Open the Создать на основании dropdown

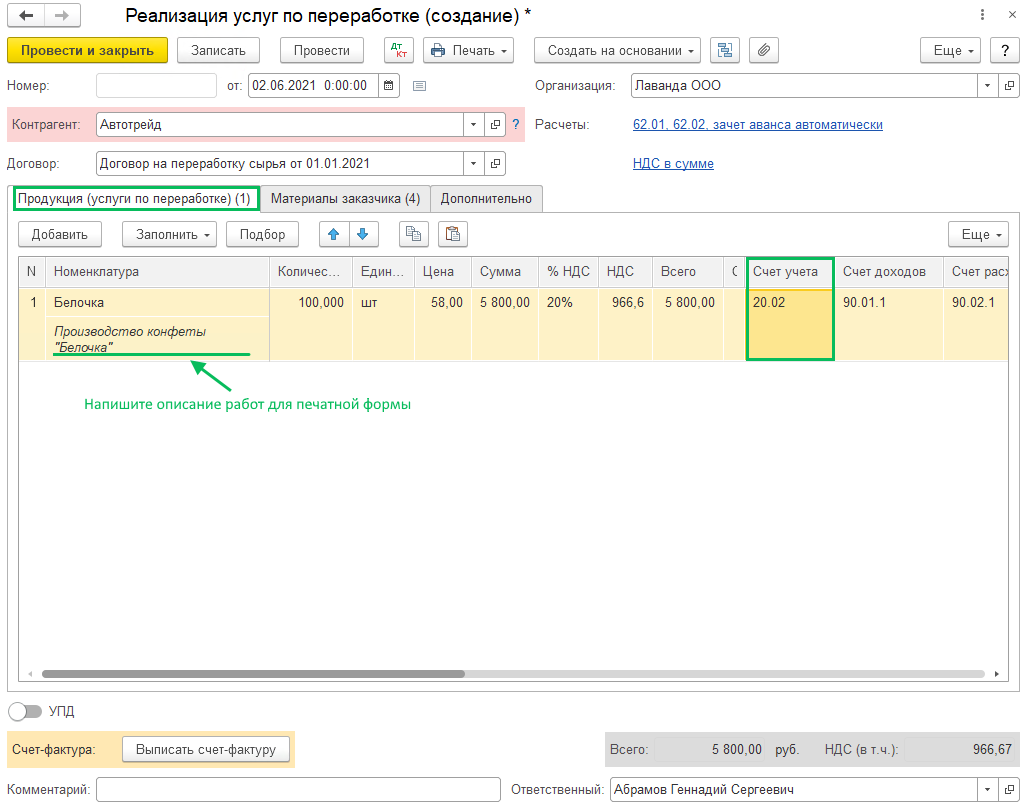[x=617, y=50]
